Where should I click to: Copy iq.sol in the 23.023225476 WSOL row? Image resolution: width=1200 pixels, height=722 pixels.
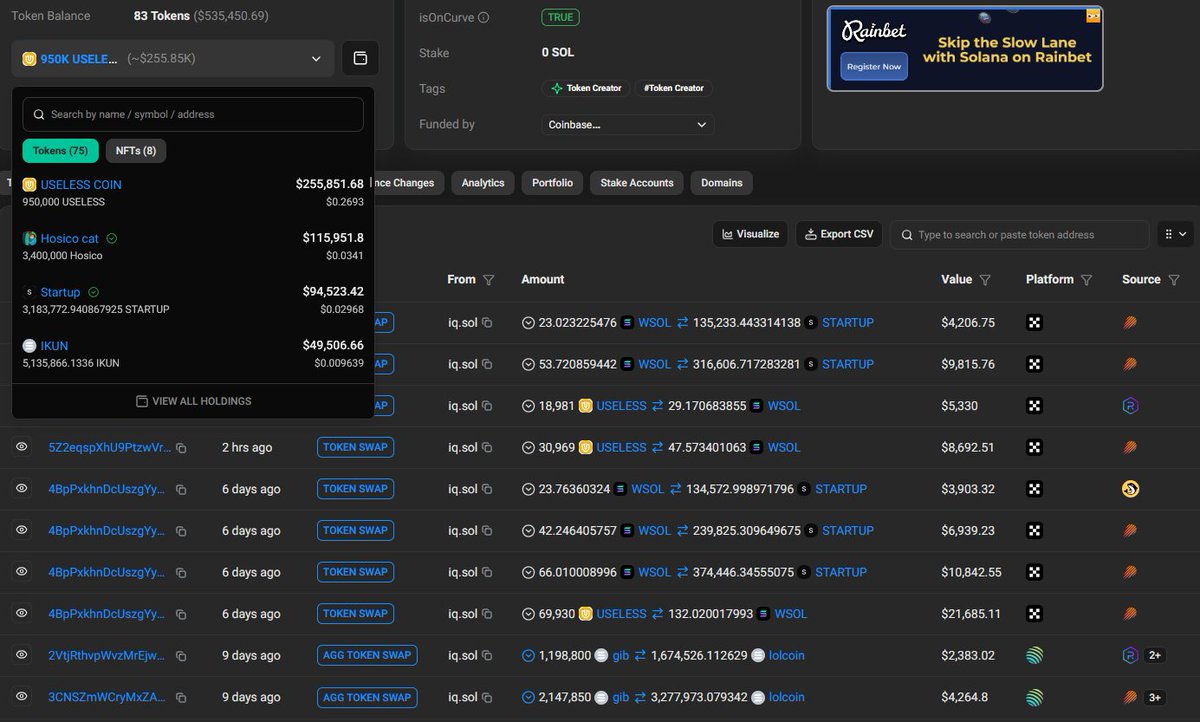click(x=487, y=323)
